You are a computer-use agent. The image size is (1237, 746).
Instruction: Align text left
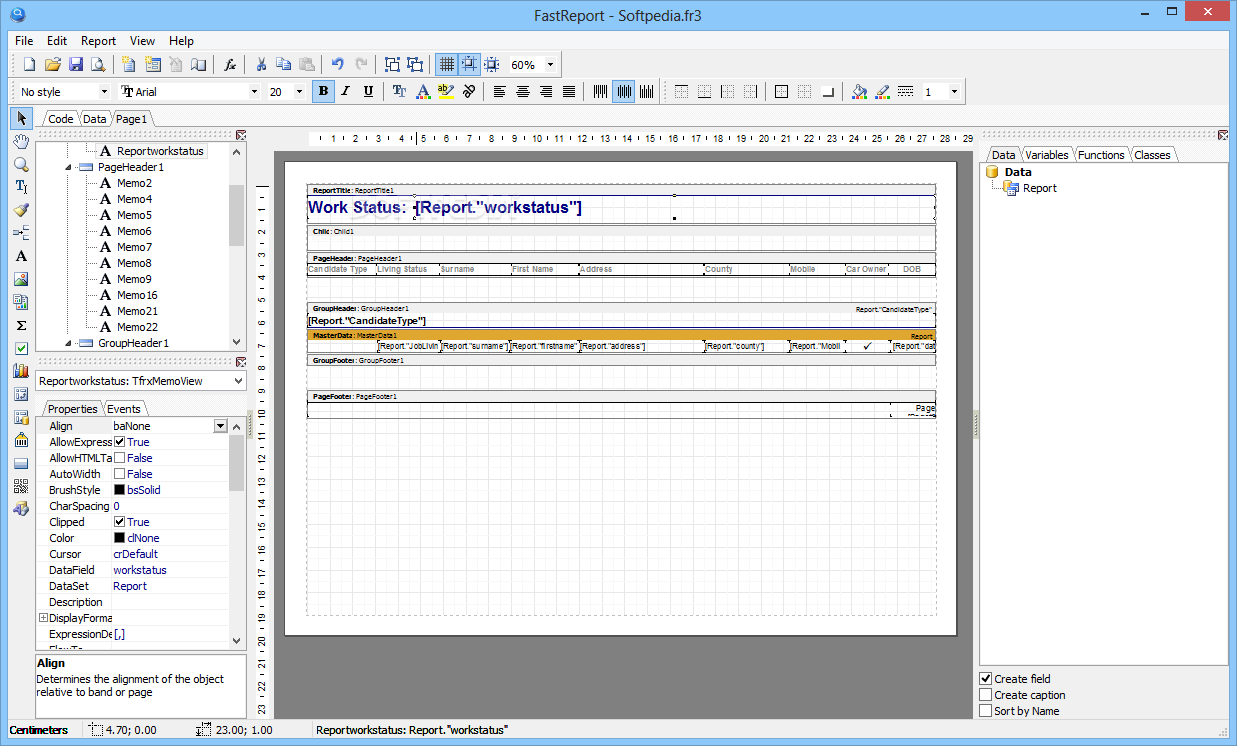coord(500,92)
